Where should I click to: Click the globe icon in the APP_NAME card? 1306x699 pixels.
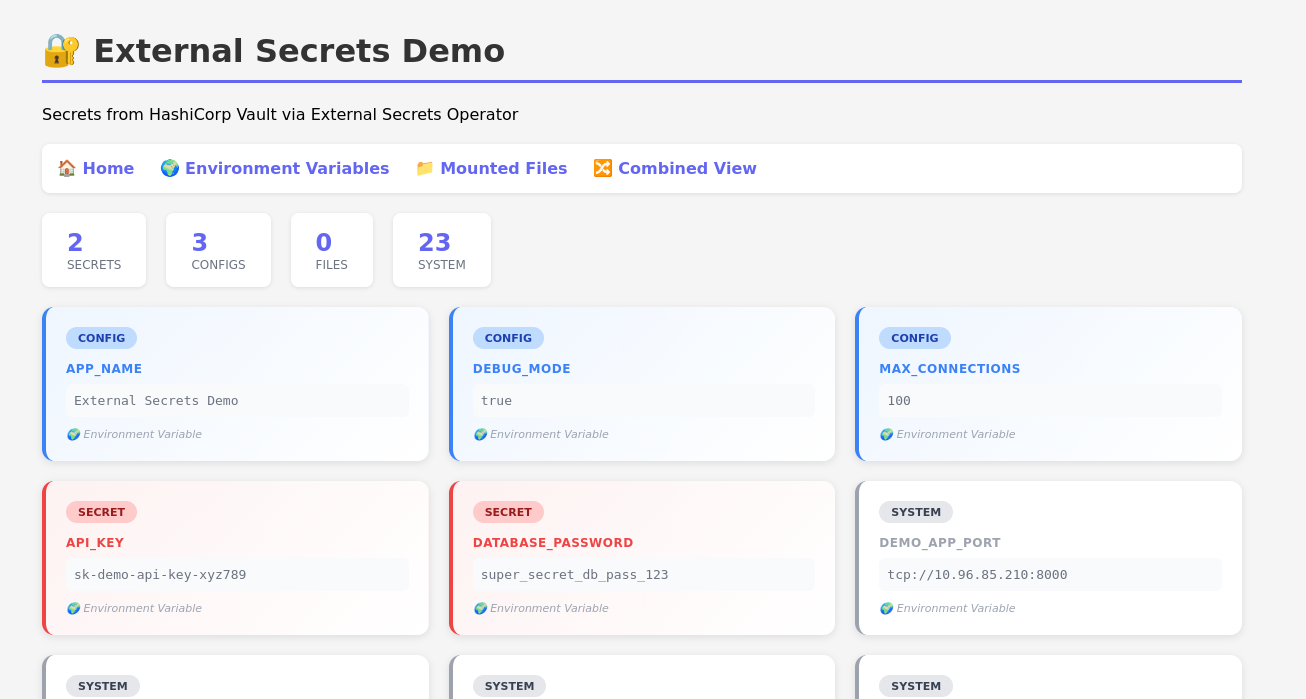click(x=73, y=434)
